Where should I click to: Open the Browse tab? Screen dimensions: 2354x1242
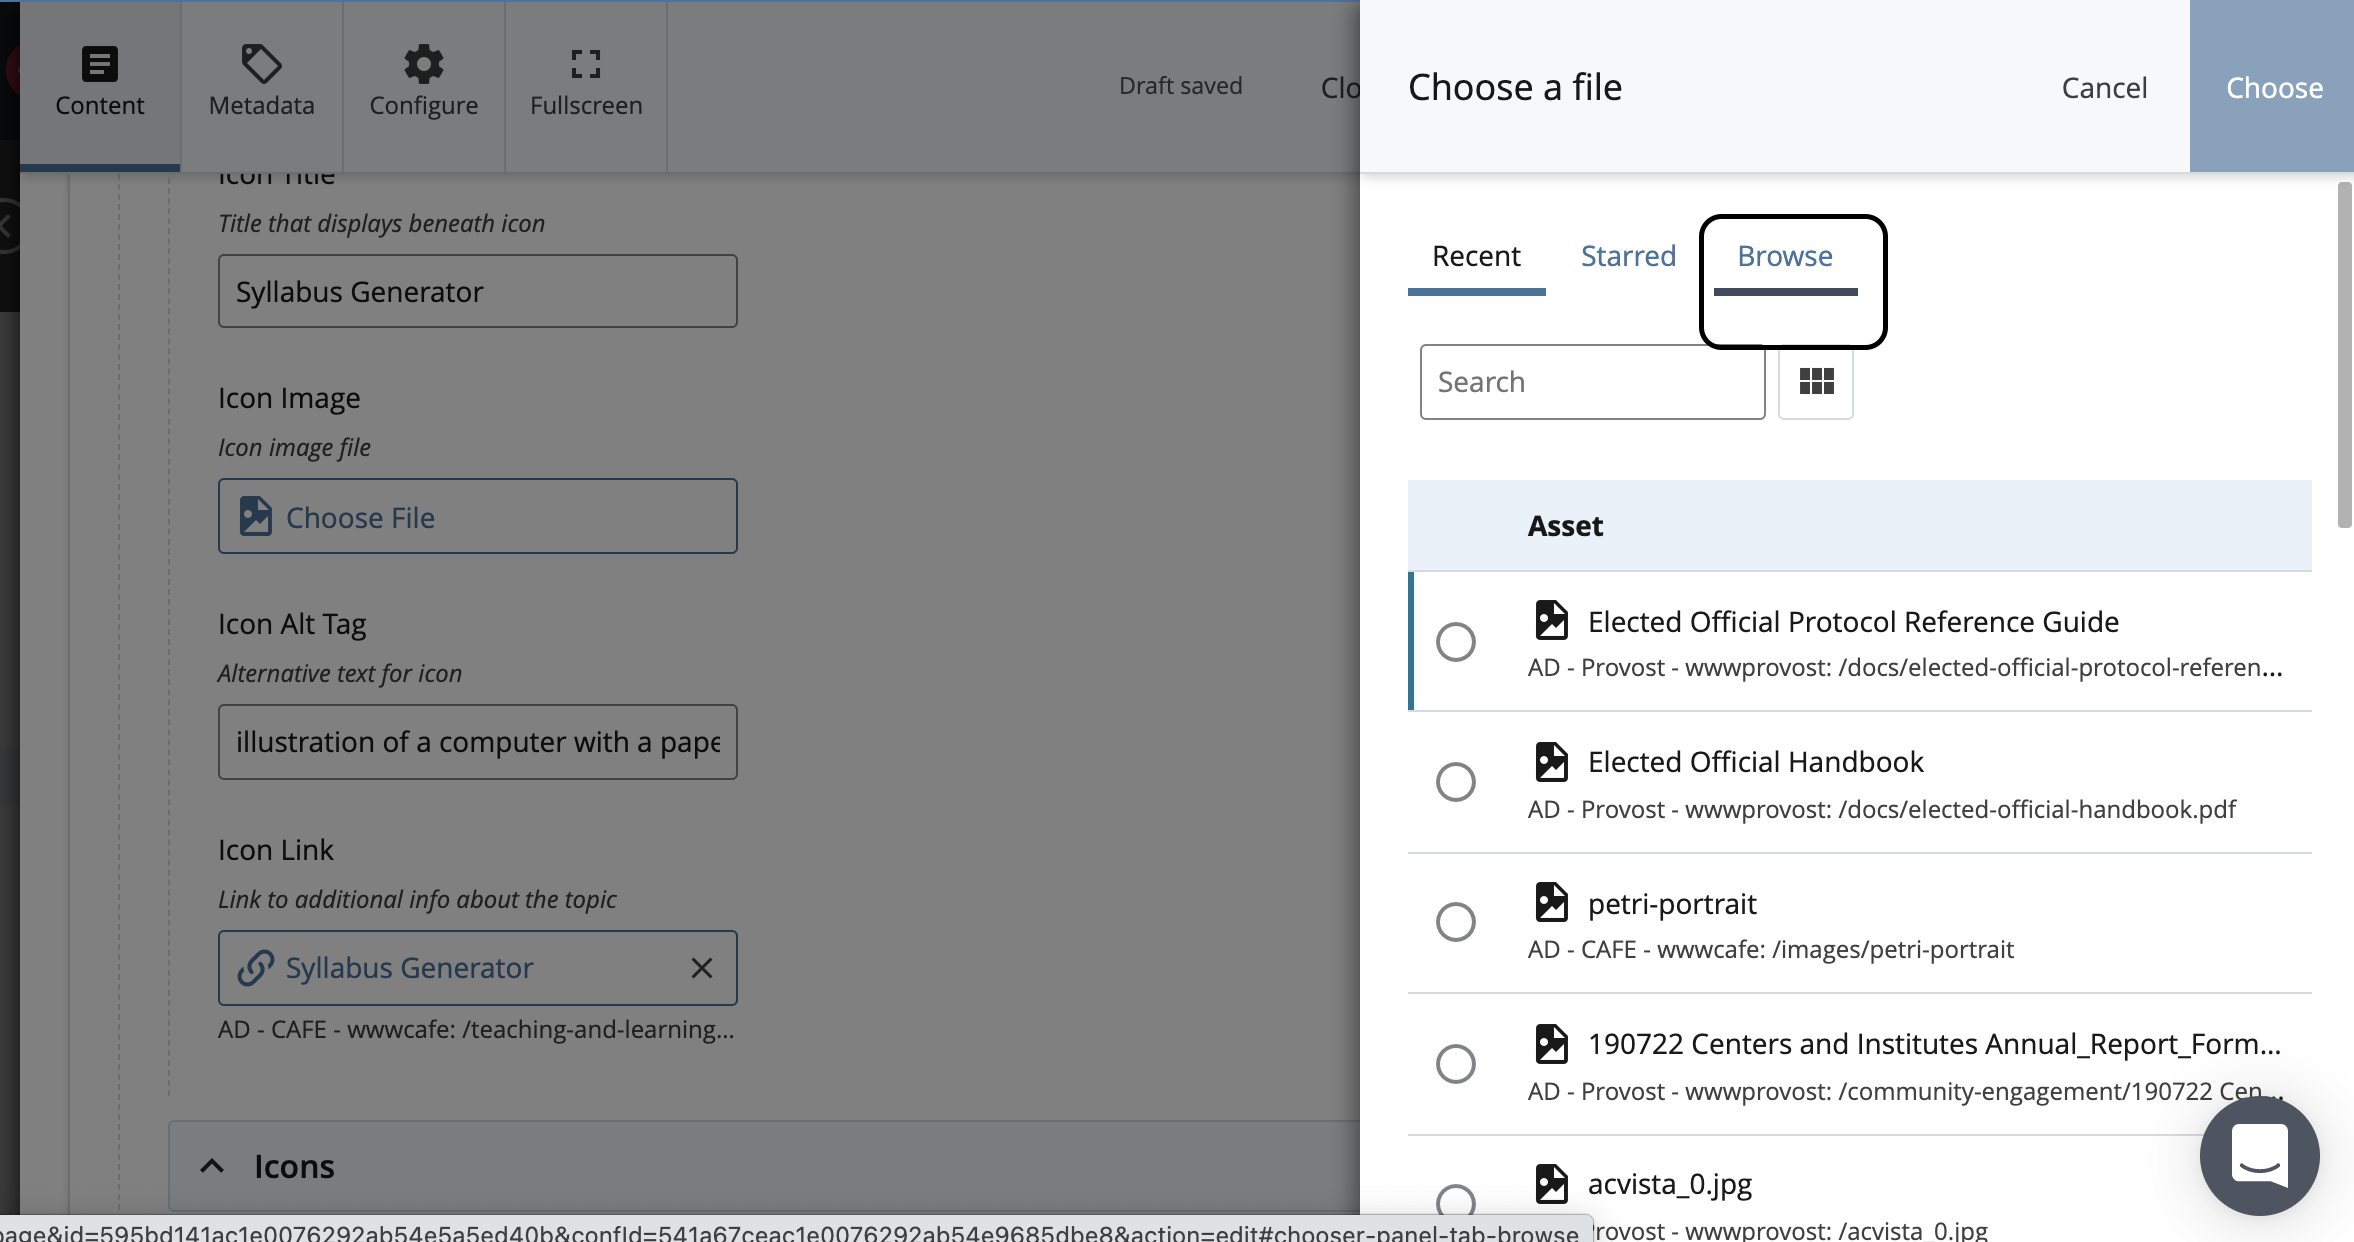(x=1785, y=257)
